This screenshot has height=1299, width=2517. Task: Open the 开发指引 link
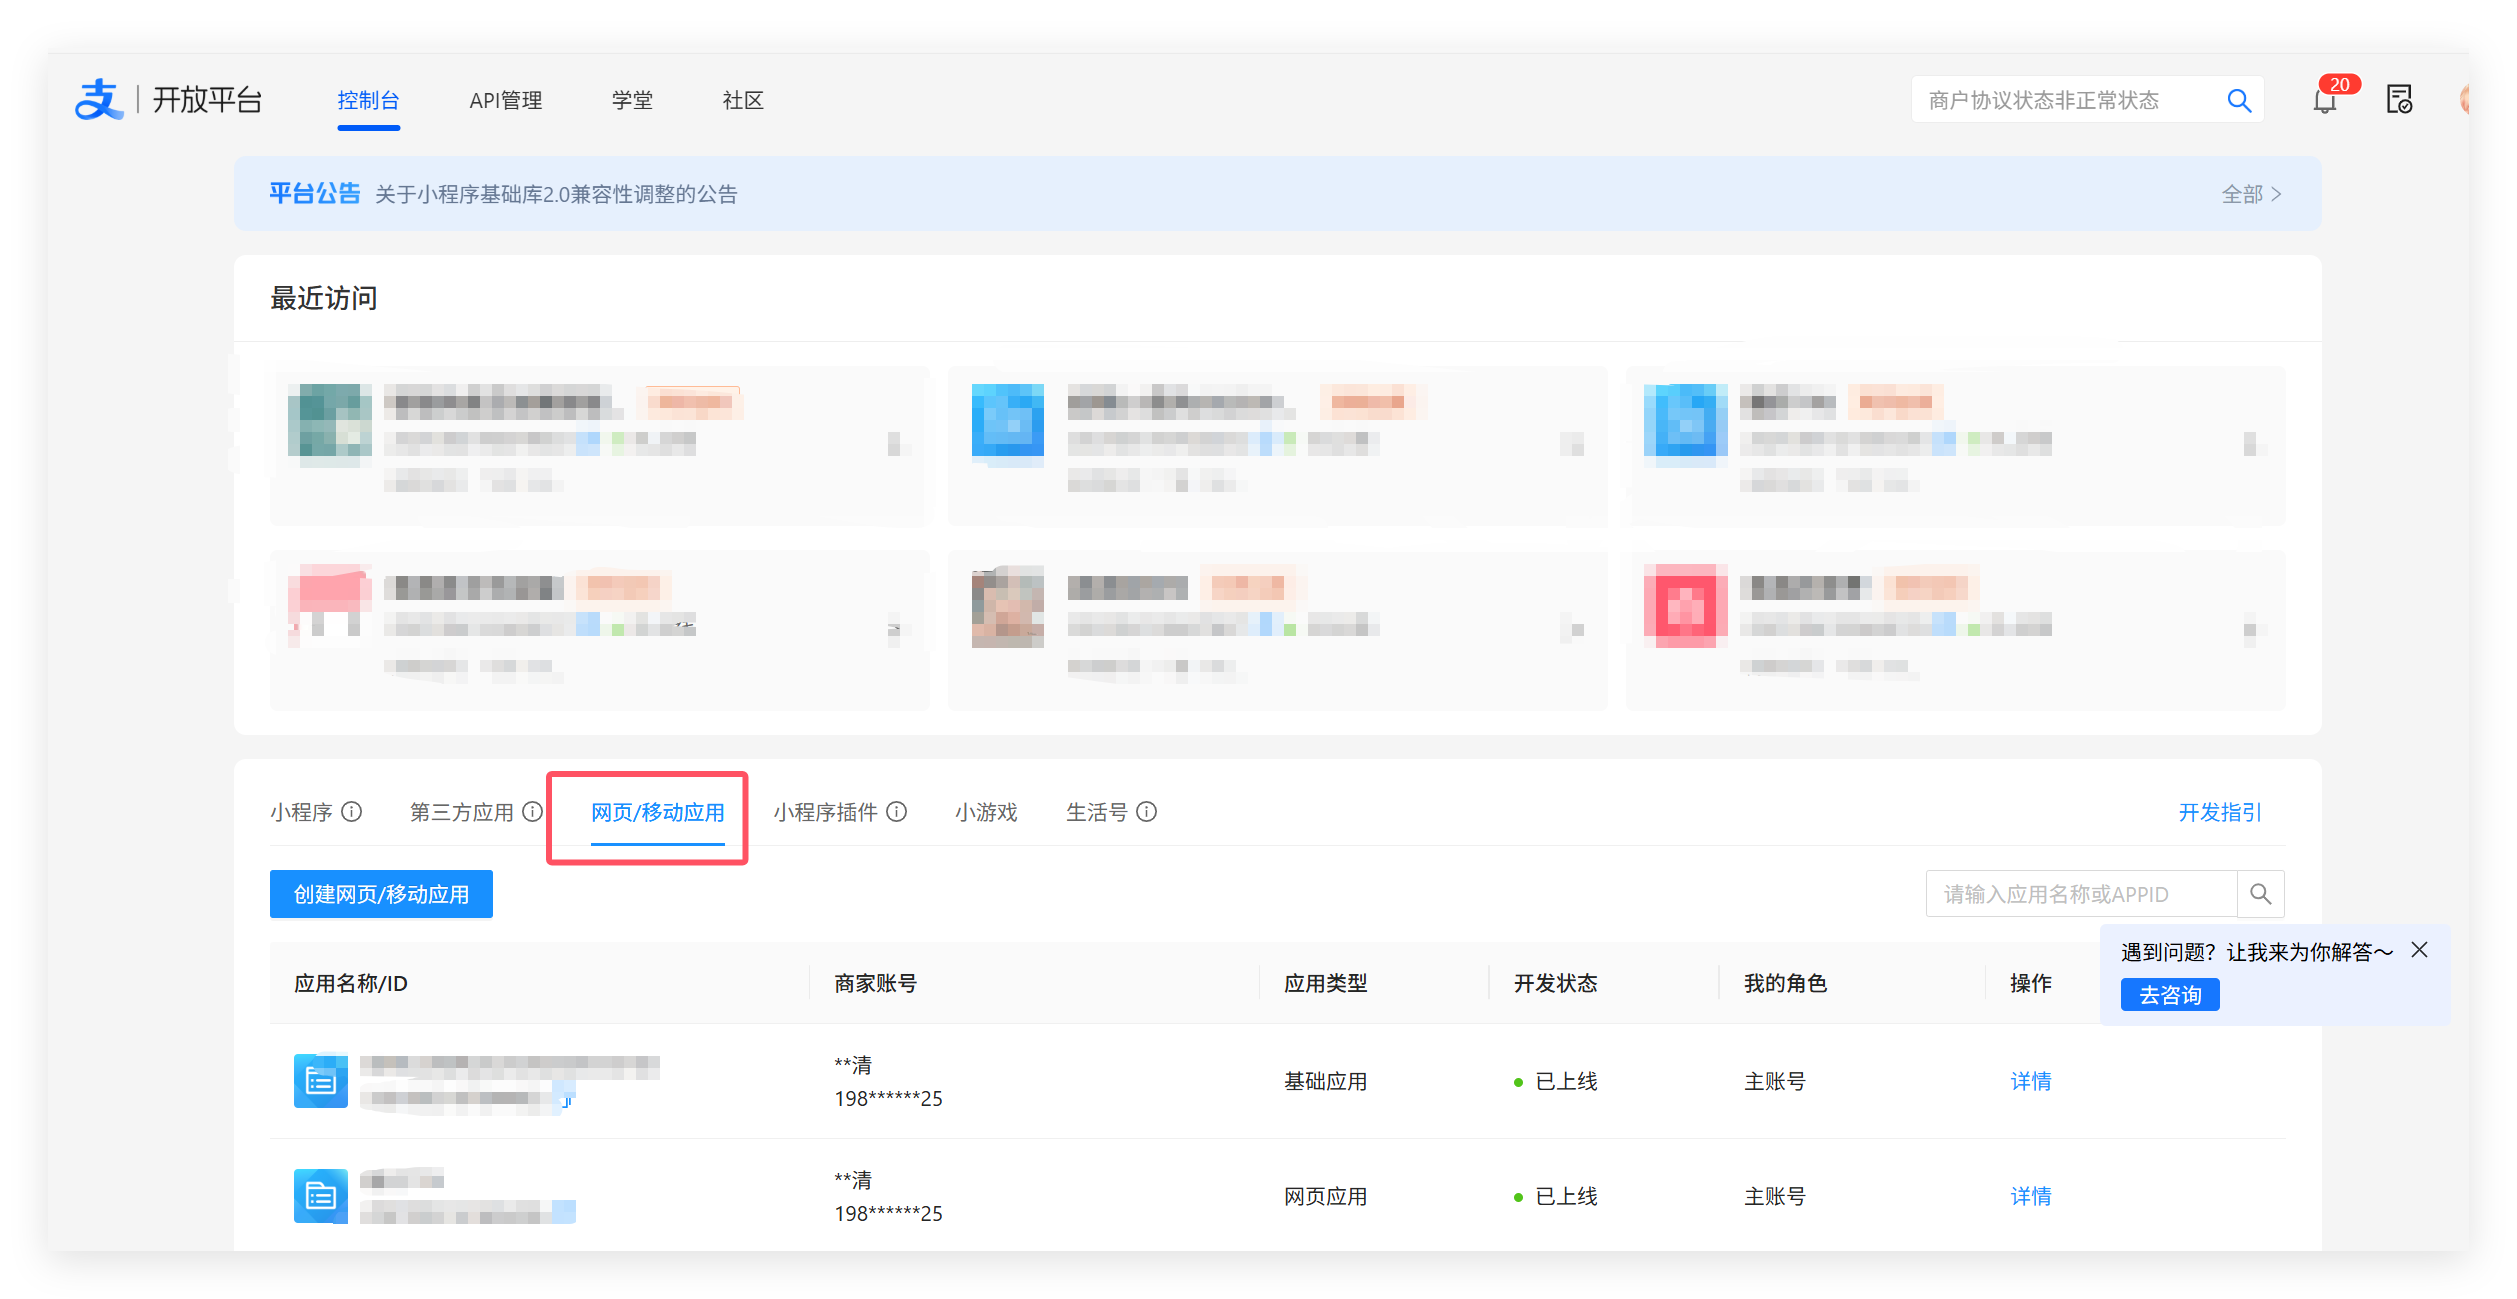point(2220,812)
